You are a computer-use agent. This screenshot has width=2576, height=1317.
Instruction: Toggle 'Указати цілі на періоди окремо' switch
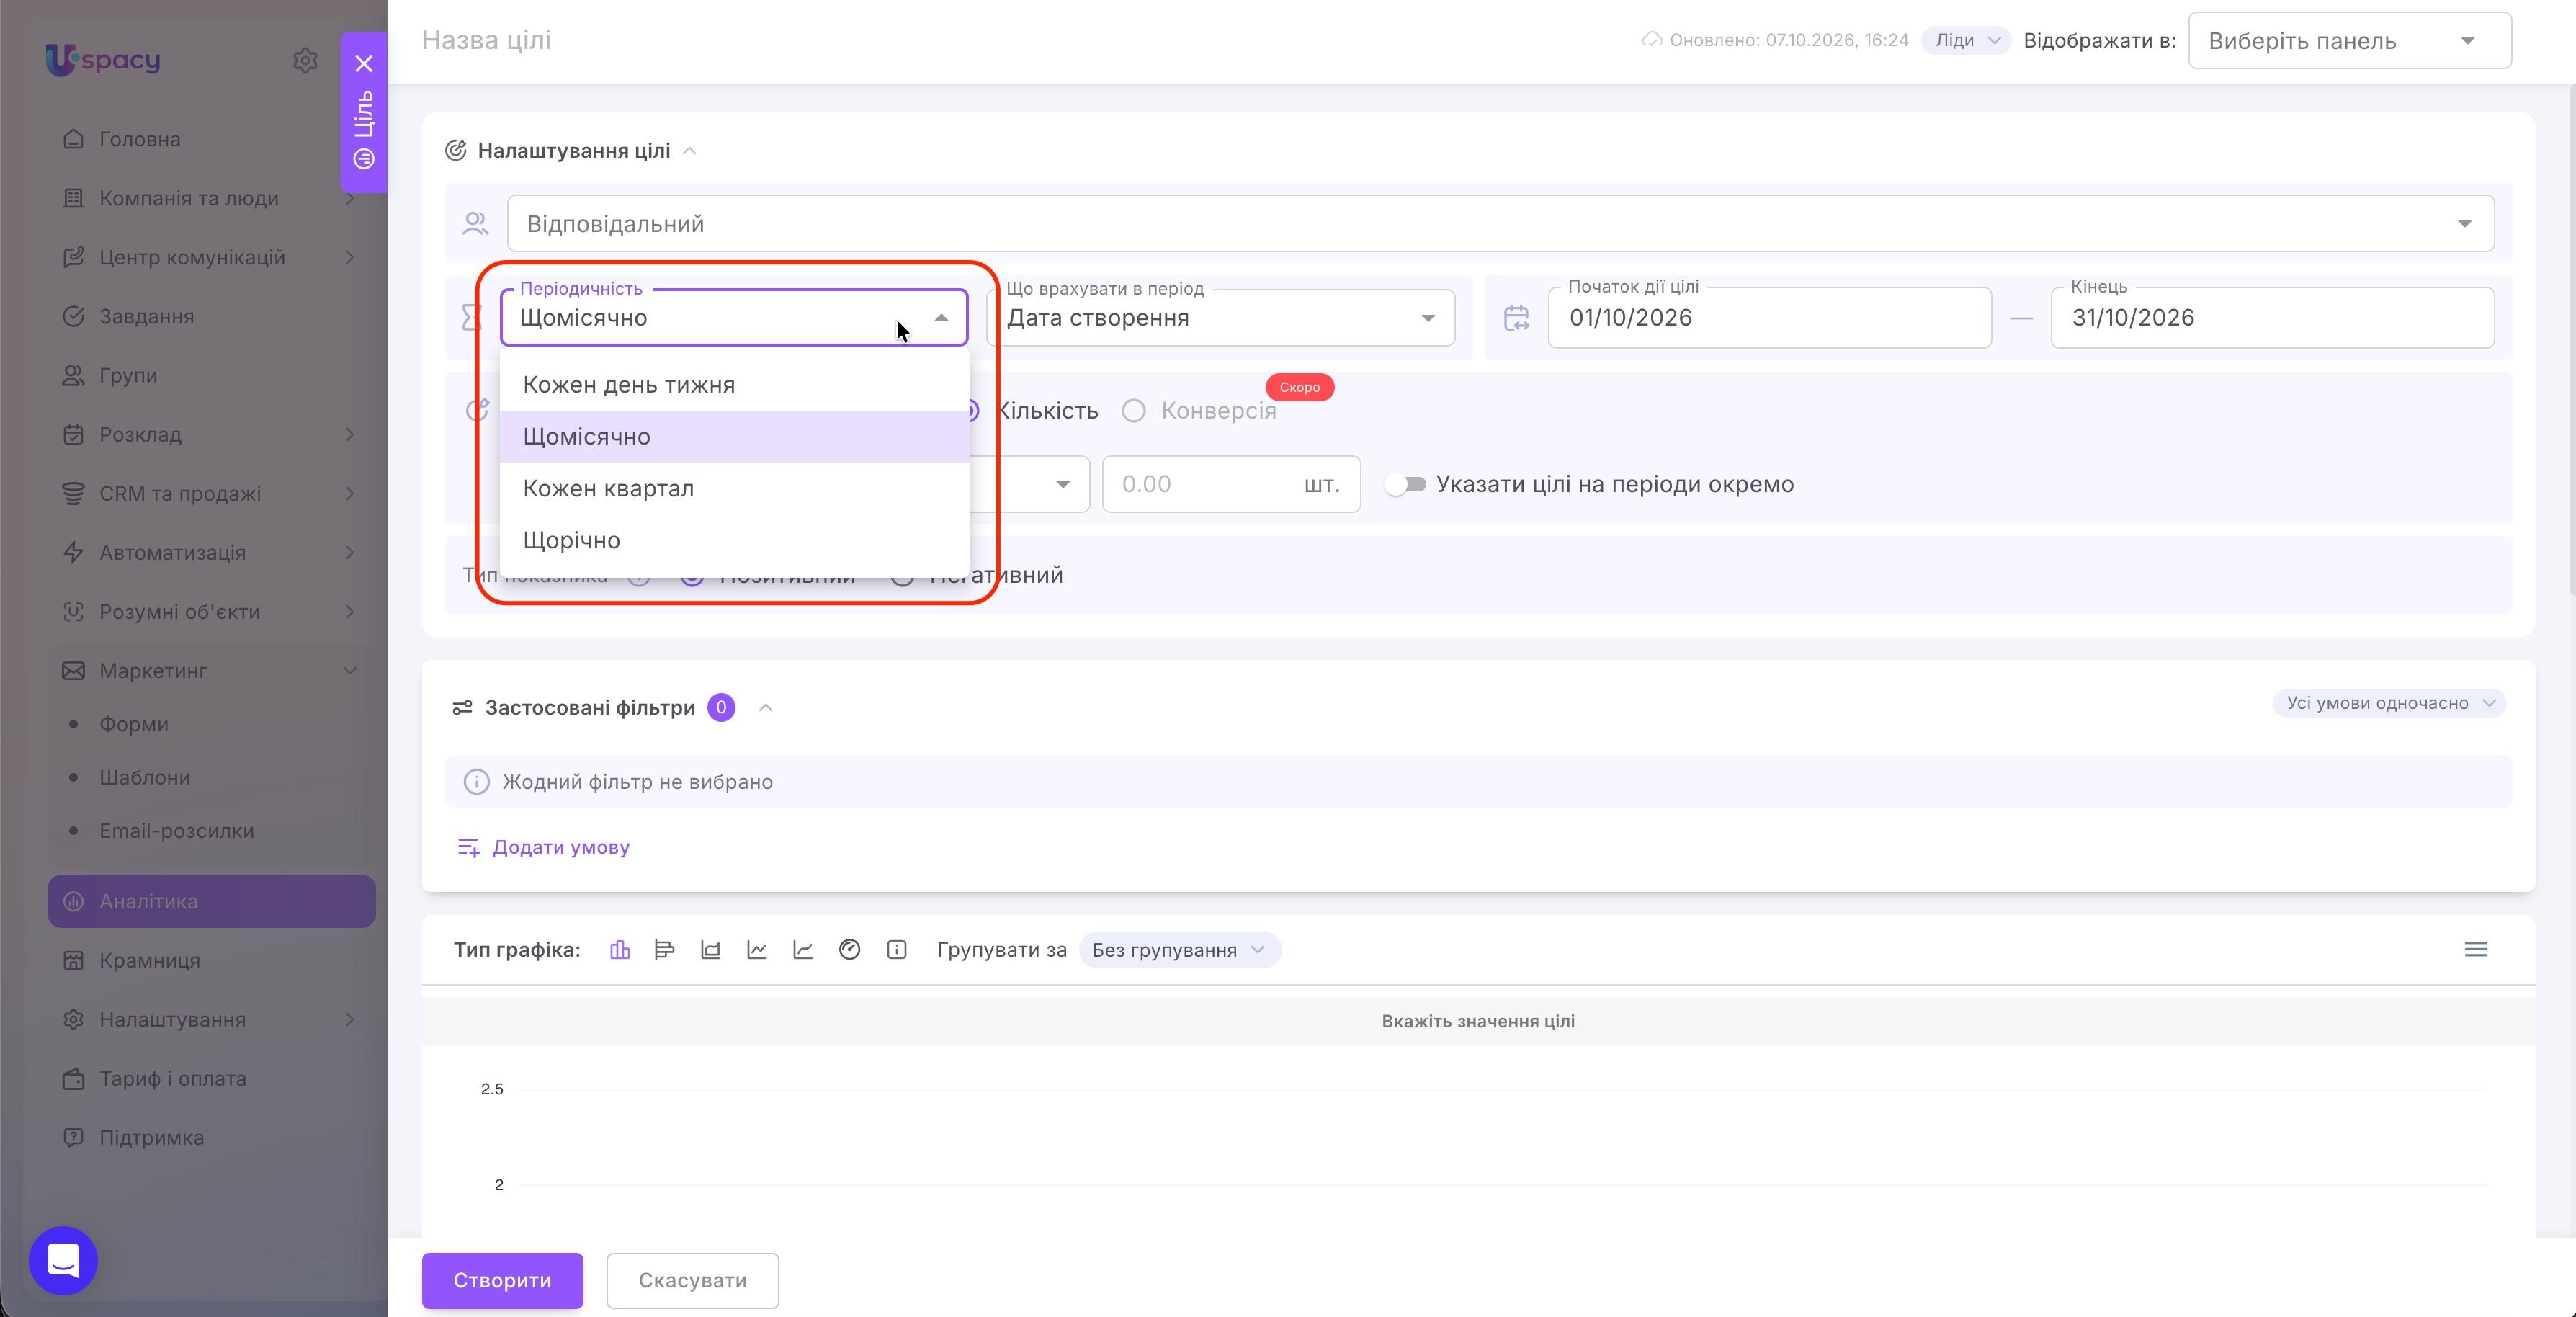1406,485
